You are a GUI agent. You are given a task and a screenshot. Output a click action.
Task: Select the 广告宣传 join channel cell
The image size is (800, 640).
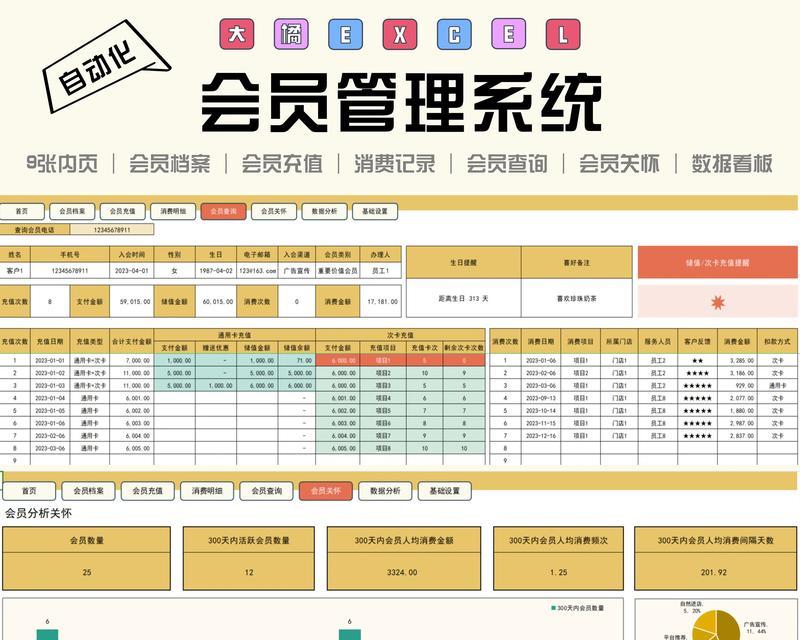[297, 270]
